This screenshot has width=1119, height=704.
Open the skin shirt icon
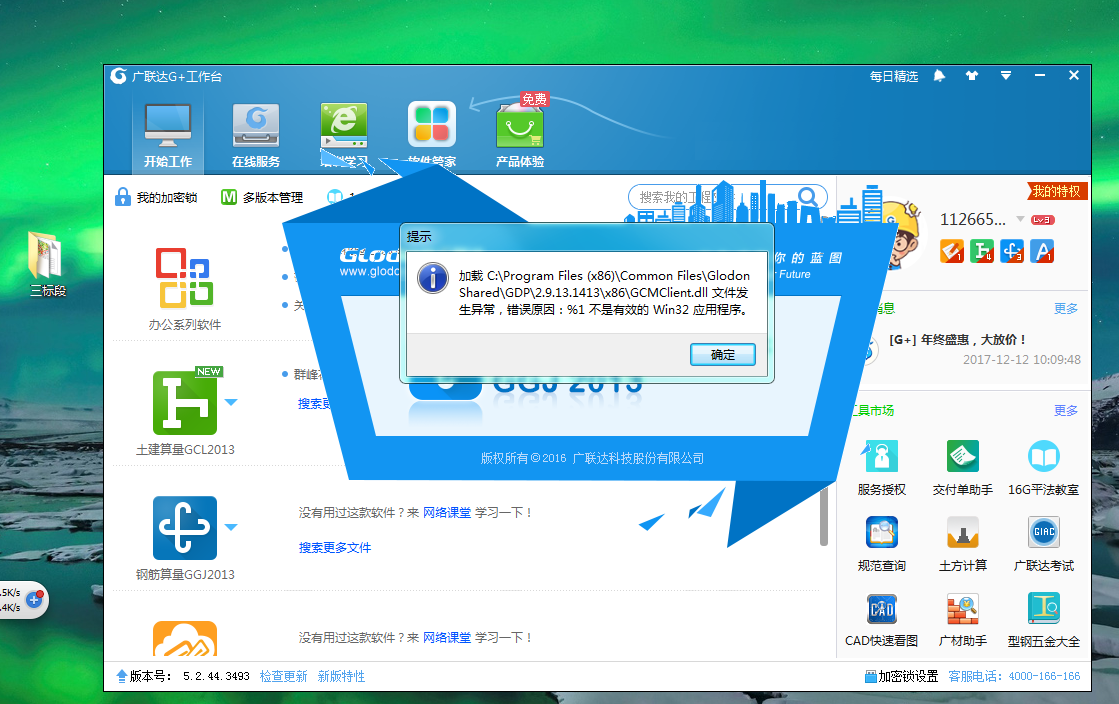(971, 76)
